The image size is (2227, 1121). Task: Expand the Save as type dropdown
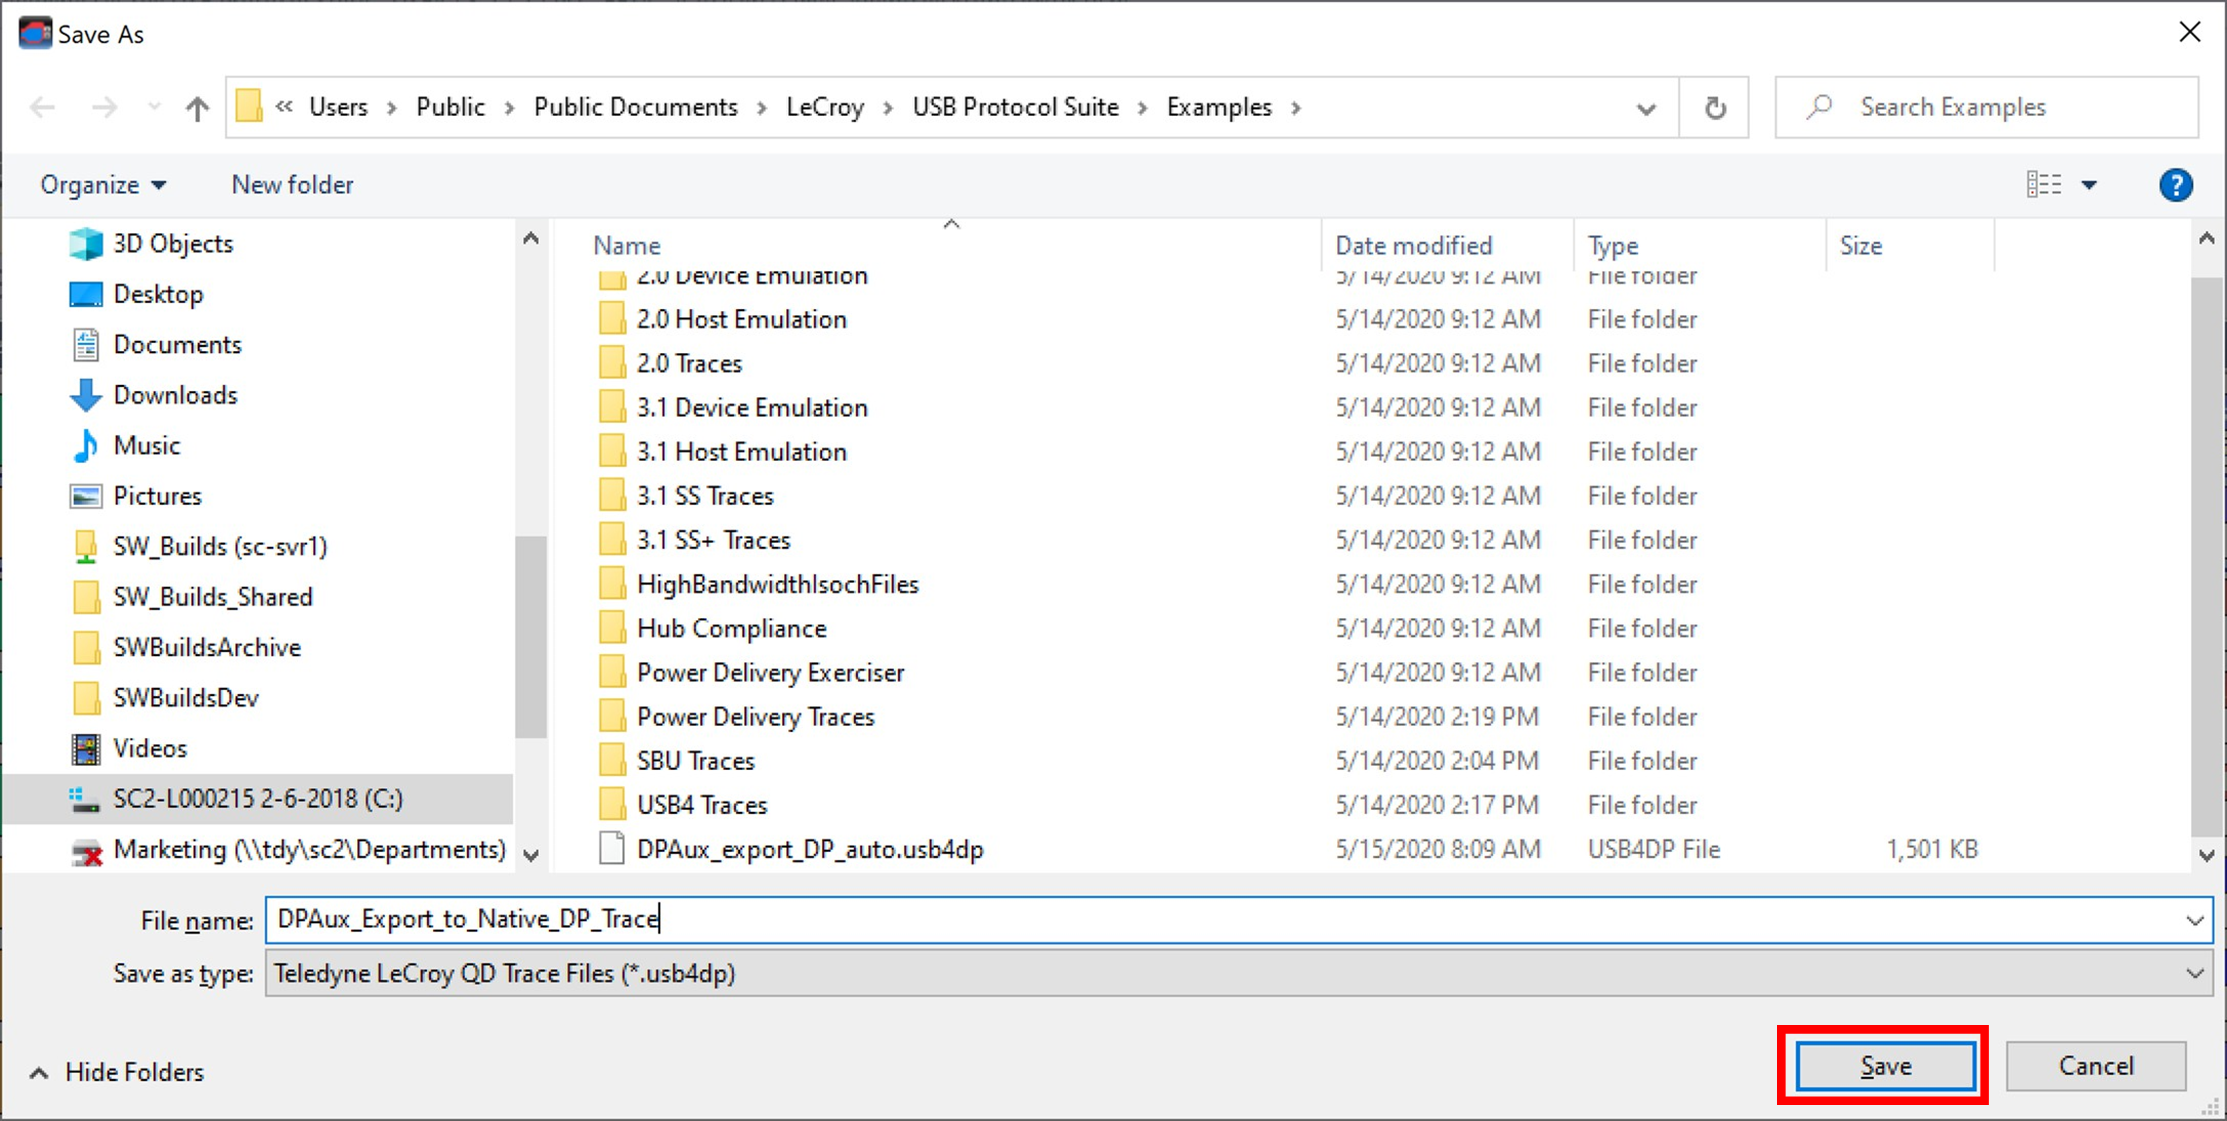coord(2194,973)
